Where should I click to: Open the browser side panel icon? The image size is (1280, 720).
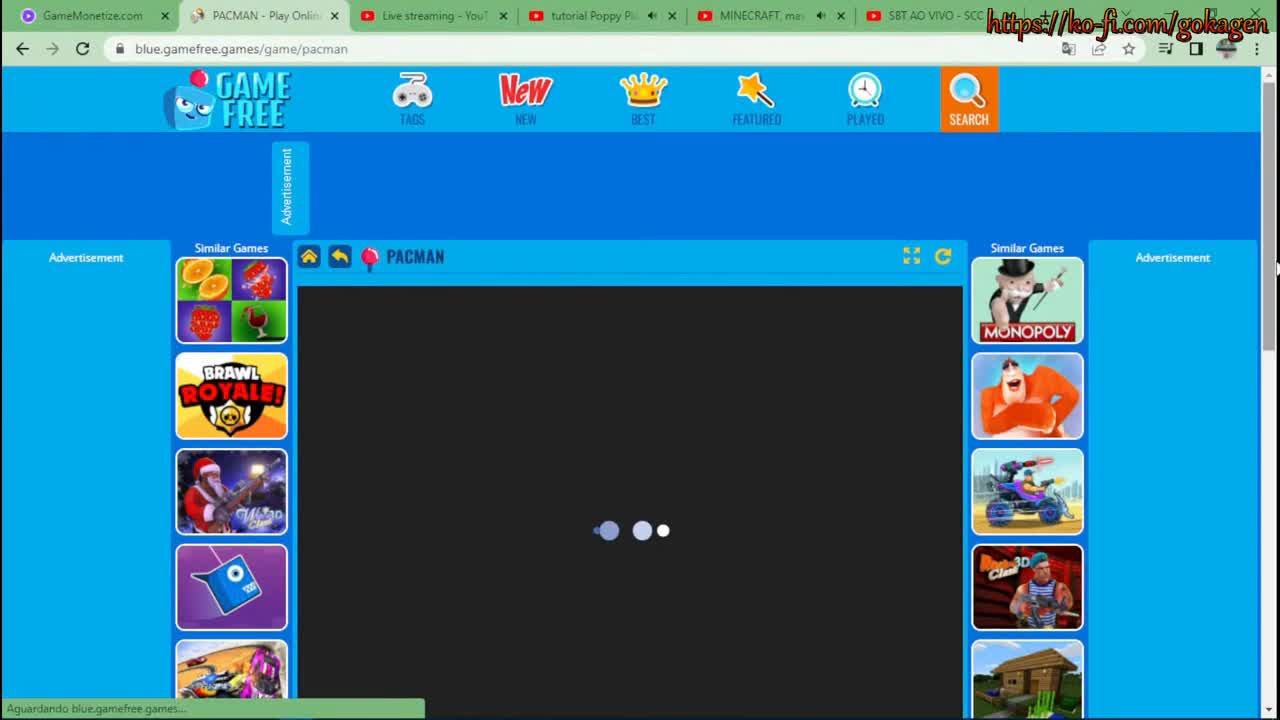pyautogui.click(x=1196, y=48)
